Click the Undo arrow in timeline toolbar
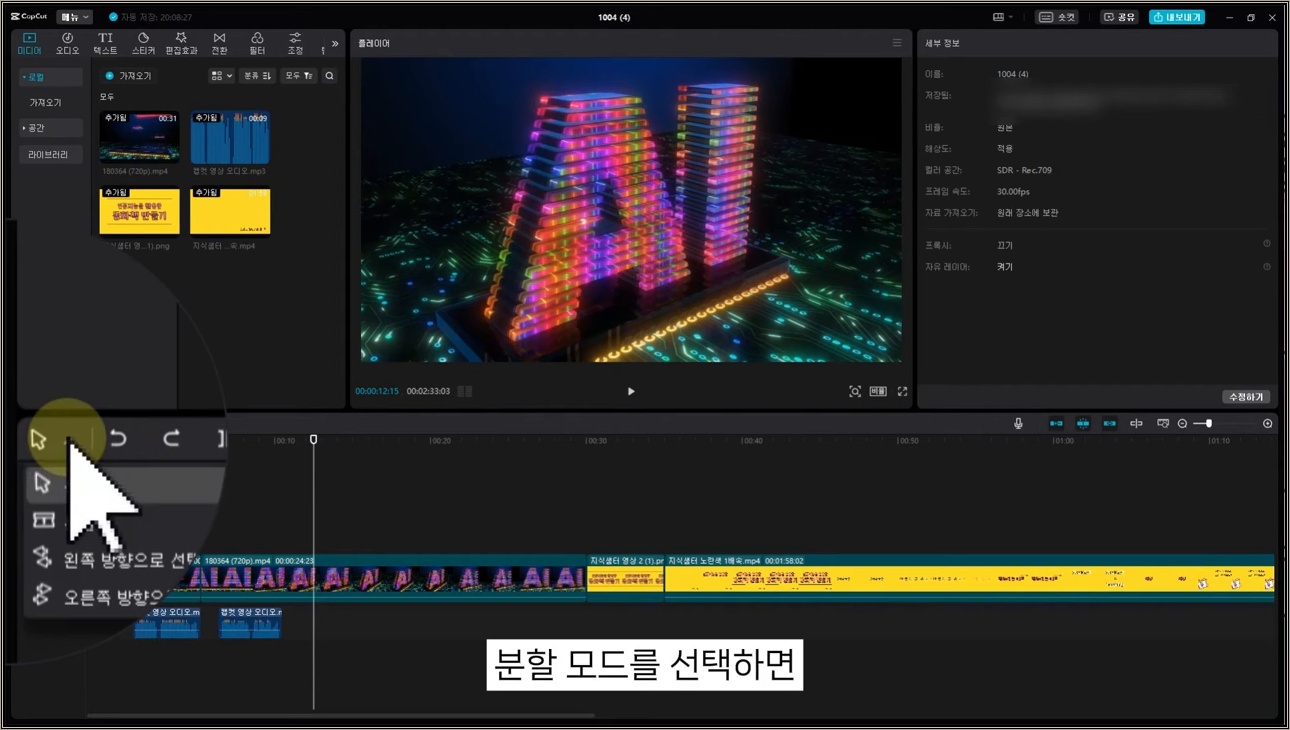 [x=118, y=438]
